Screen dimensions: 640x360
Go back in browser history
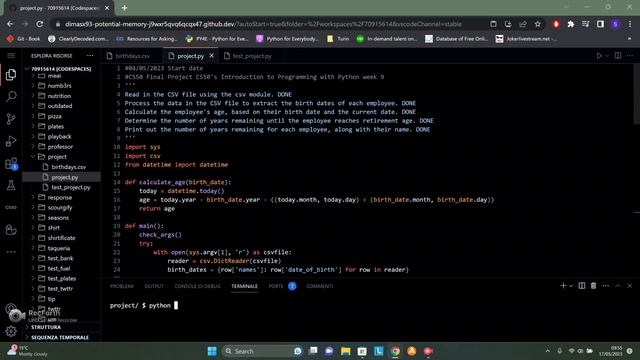(x=10, y=24)
